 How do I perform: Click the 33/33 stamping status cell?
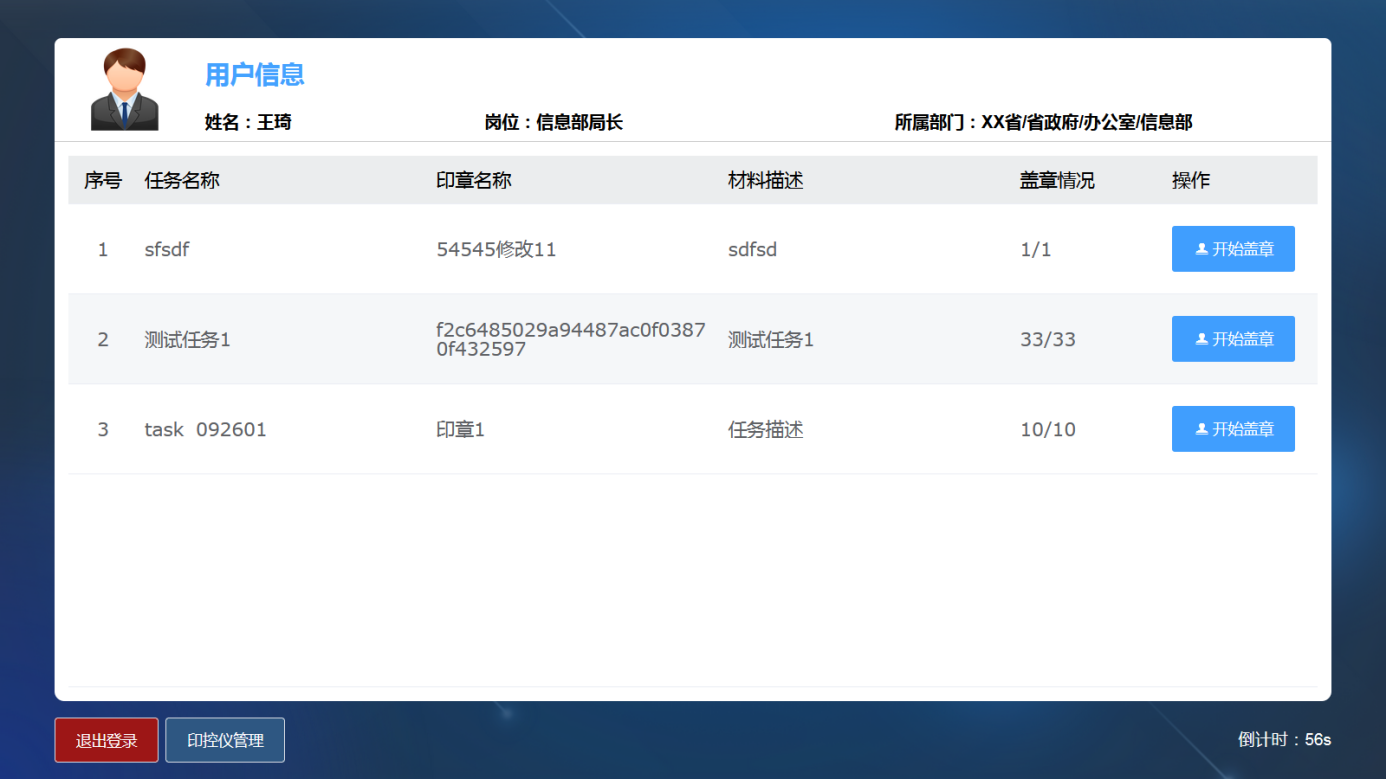(1048, 339)
